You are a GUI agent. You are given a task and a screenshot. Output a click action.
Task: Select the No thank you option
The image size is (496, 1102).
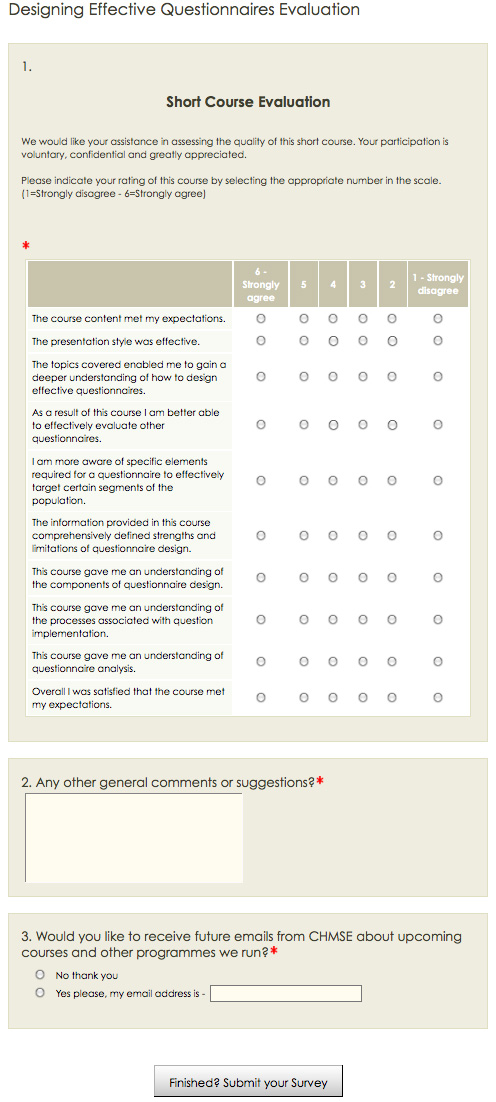pos(40,975)
